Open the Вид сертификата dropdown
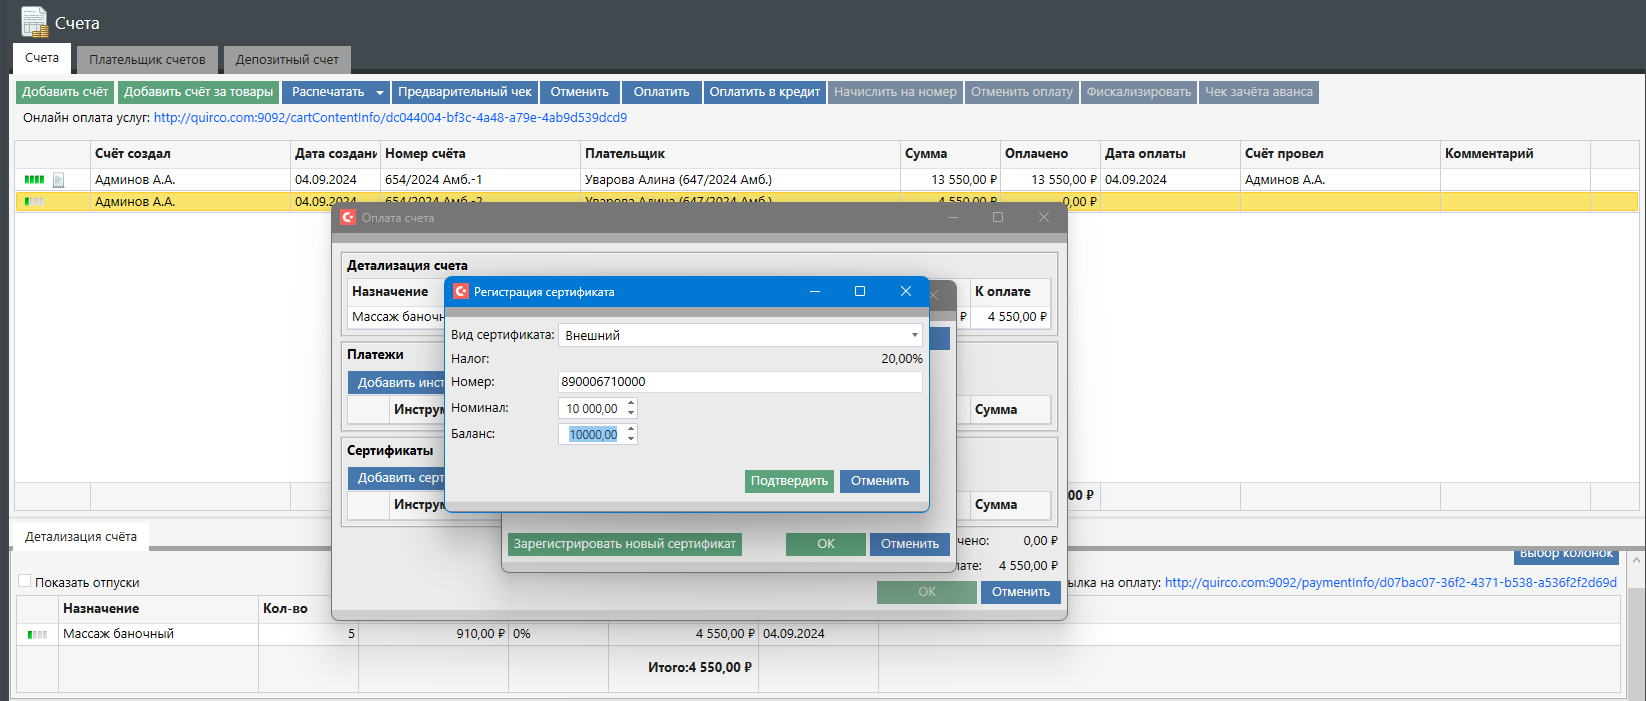 [914, 336]
